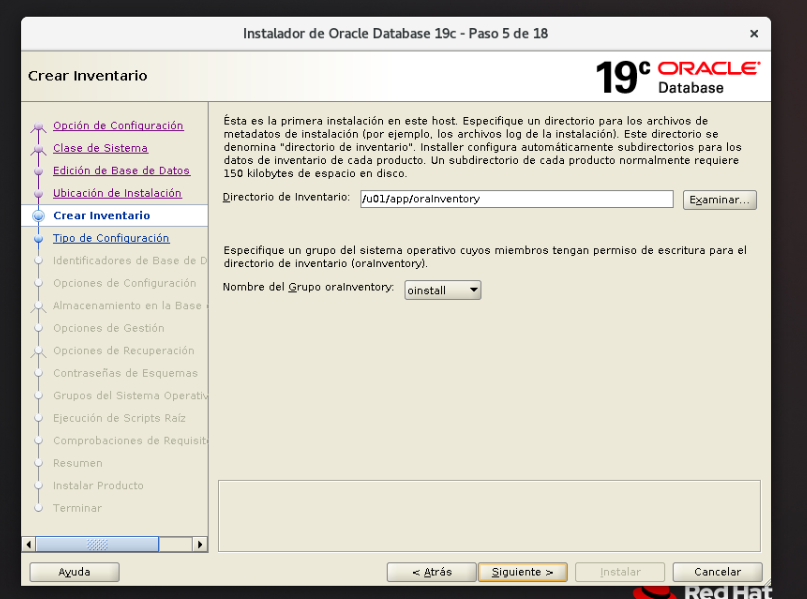Select the Ubicación de Instalación step

[119, 192]
